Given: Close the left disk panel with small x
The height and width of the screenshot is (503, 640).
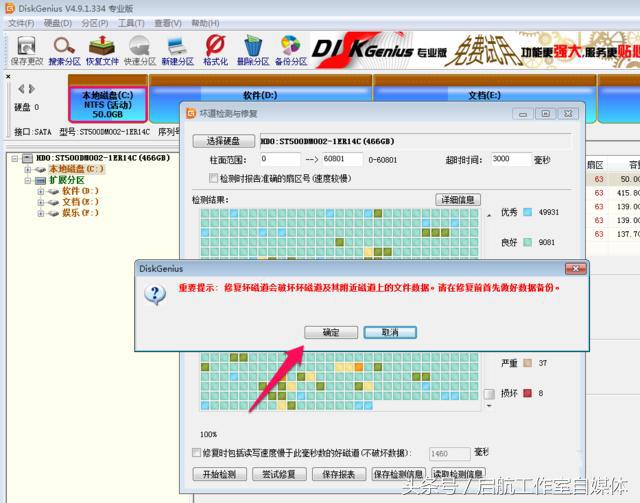Looking at the screenshot, I should click(8, 76).
